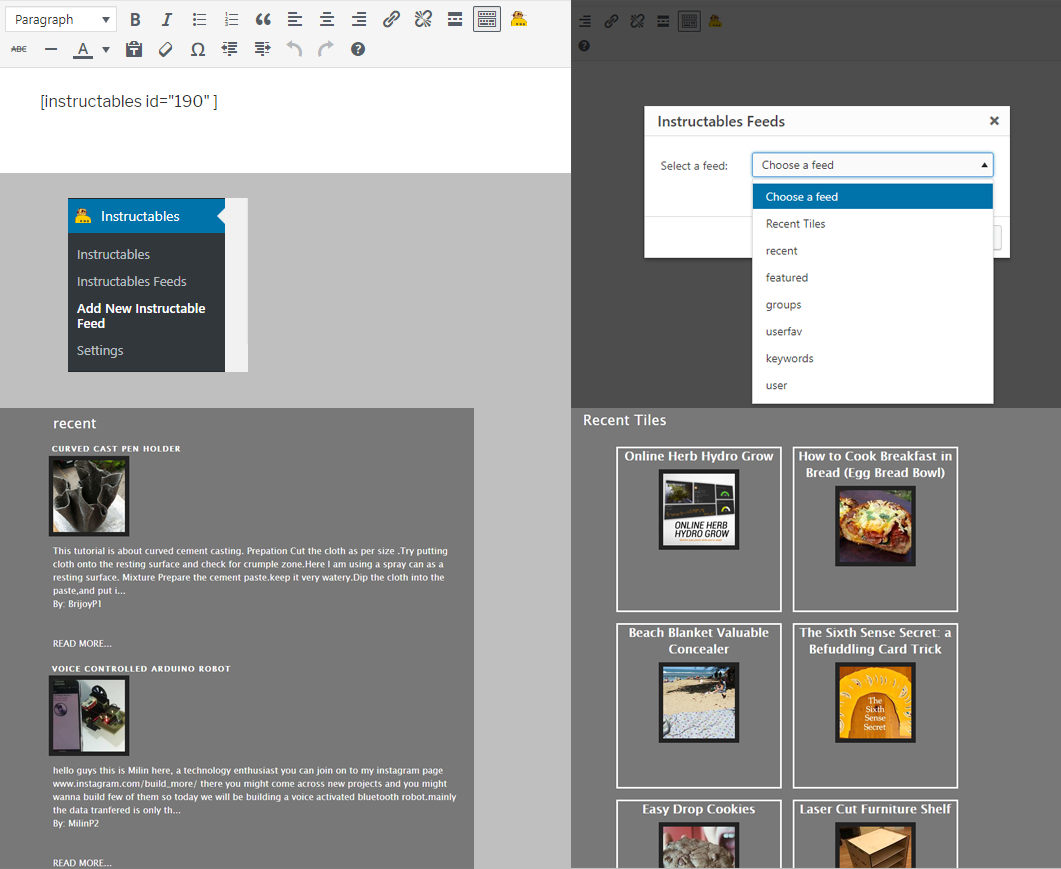Insert special character omega icon
The image size is (1061, 869).
click(198, 49)
